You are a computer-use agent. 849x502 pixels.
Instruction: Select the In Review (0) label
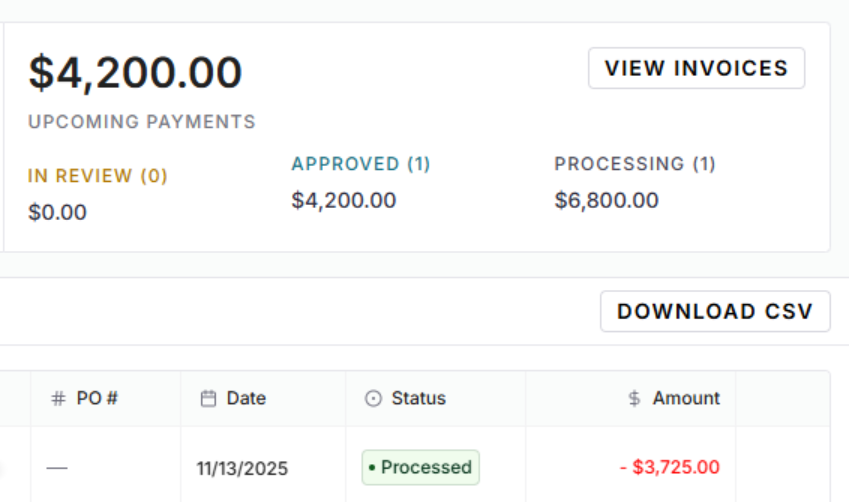98,176
